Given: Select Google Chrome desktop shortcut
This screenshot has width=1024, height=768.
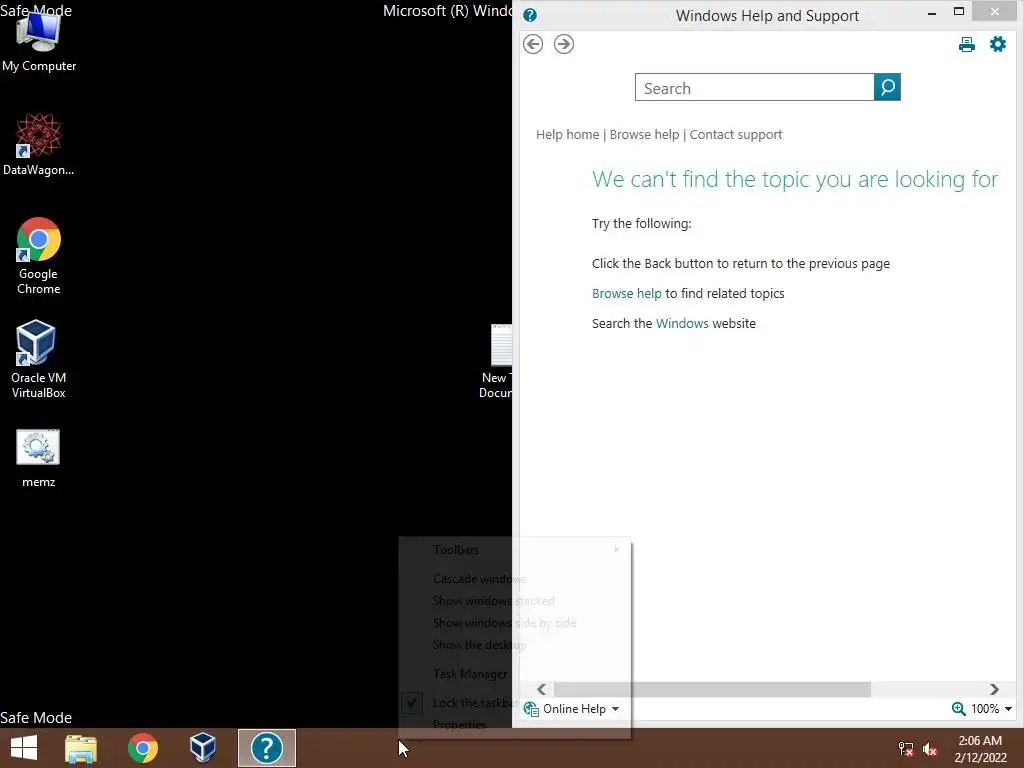Looking at the screenshot, I should [39, 255].
